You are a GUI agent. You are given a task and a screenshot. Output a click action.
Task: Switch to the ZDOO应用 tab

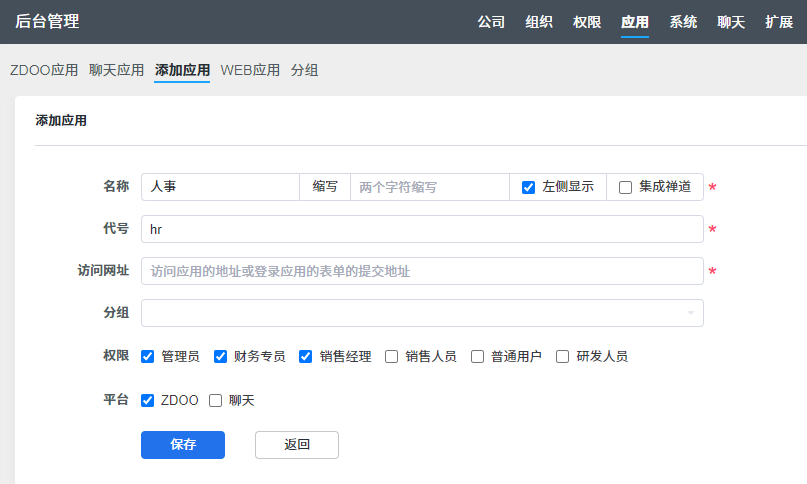coord(44,70)
